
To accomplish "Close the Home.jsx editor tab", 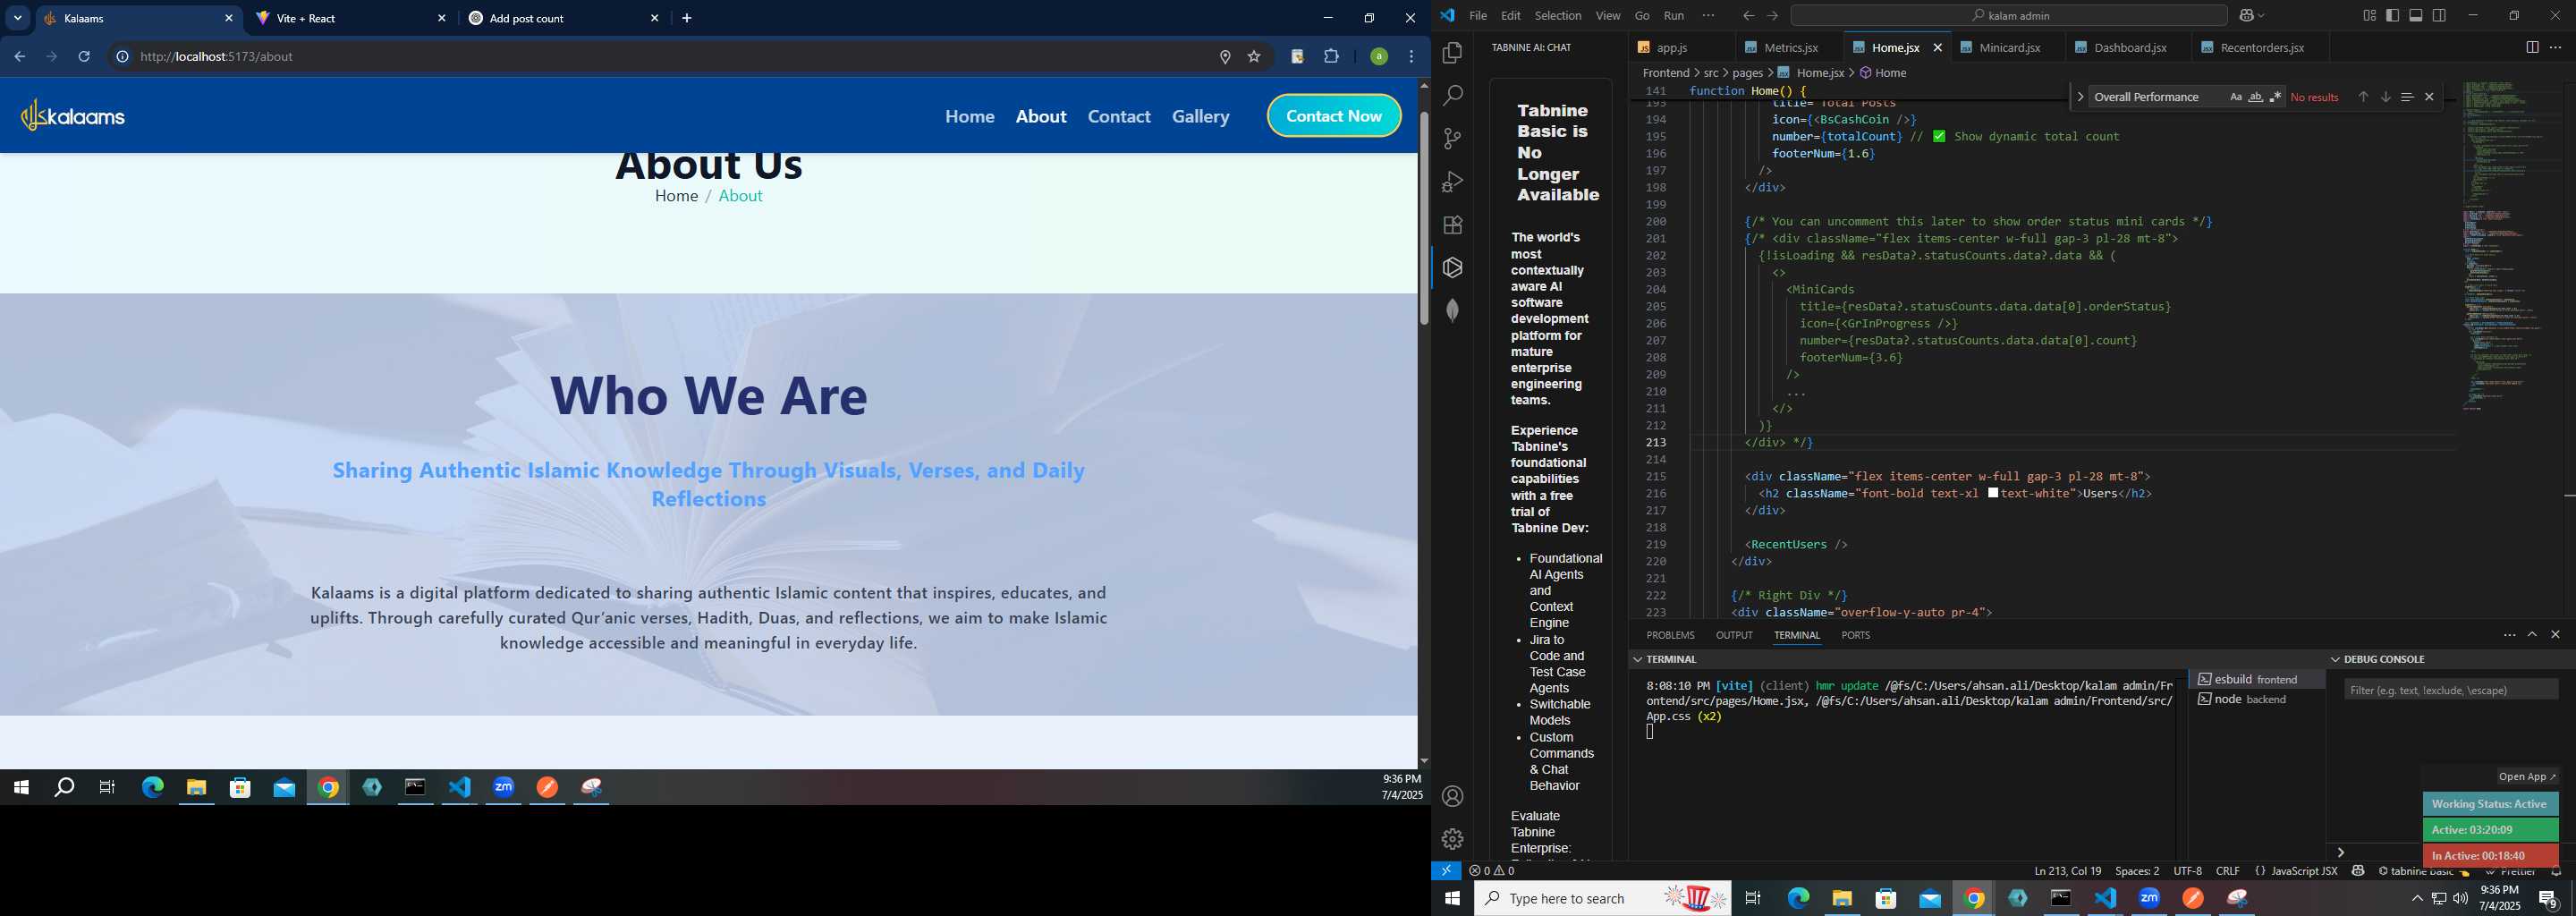I will pos(1937,48).
